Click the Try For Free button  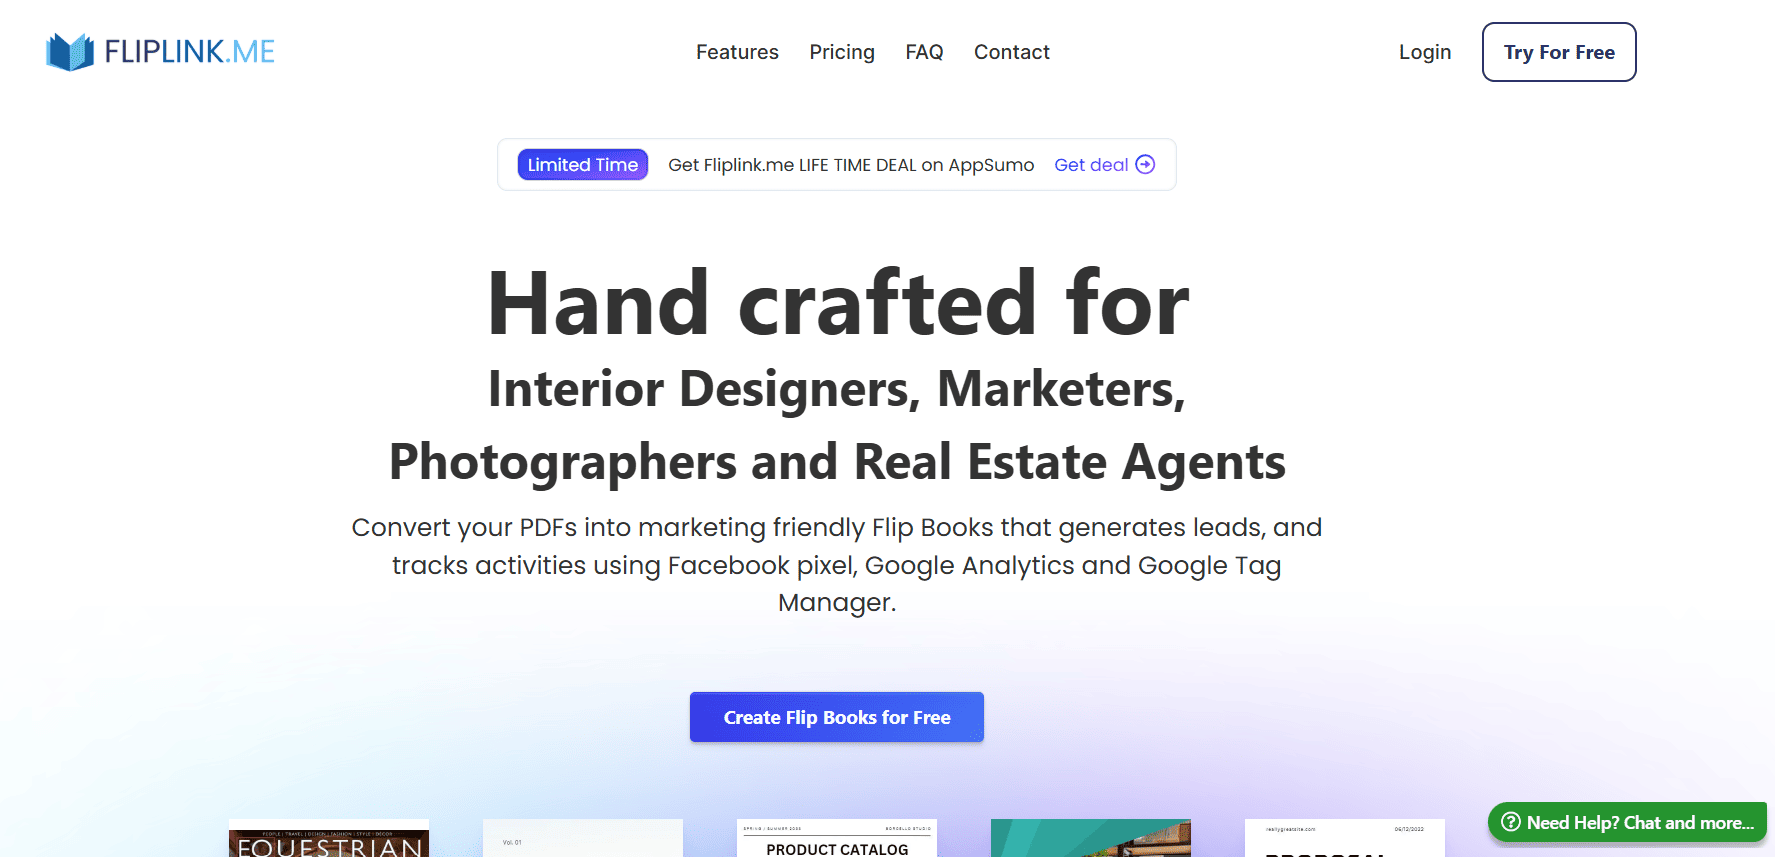click(1559, 52)
